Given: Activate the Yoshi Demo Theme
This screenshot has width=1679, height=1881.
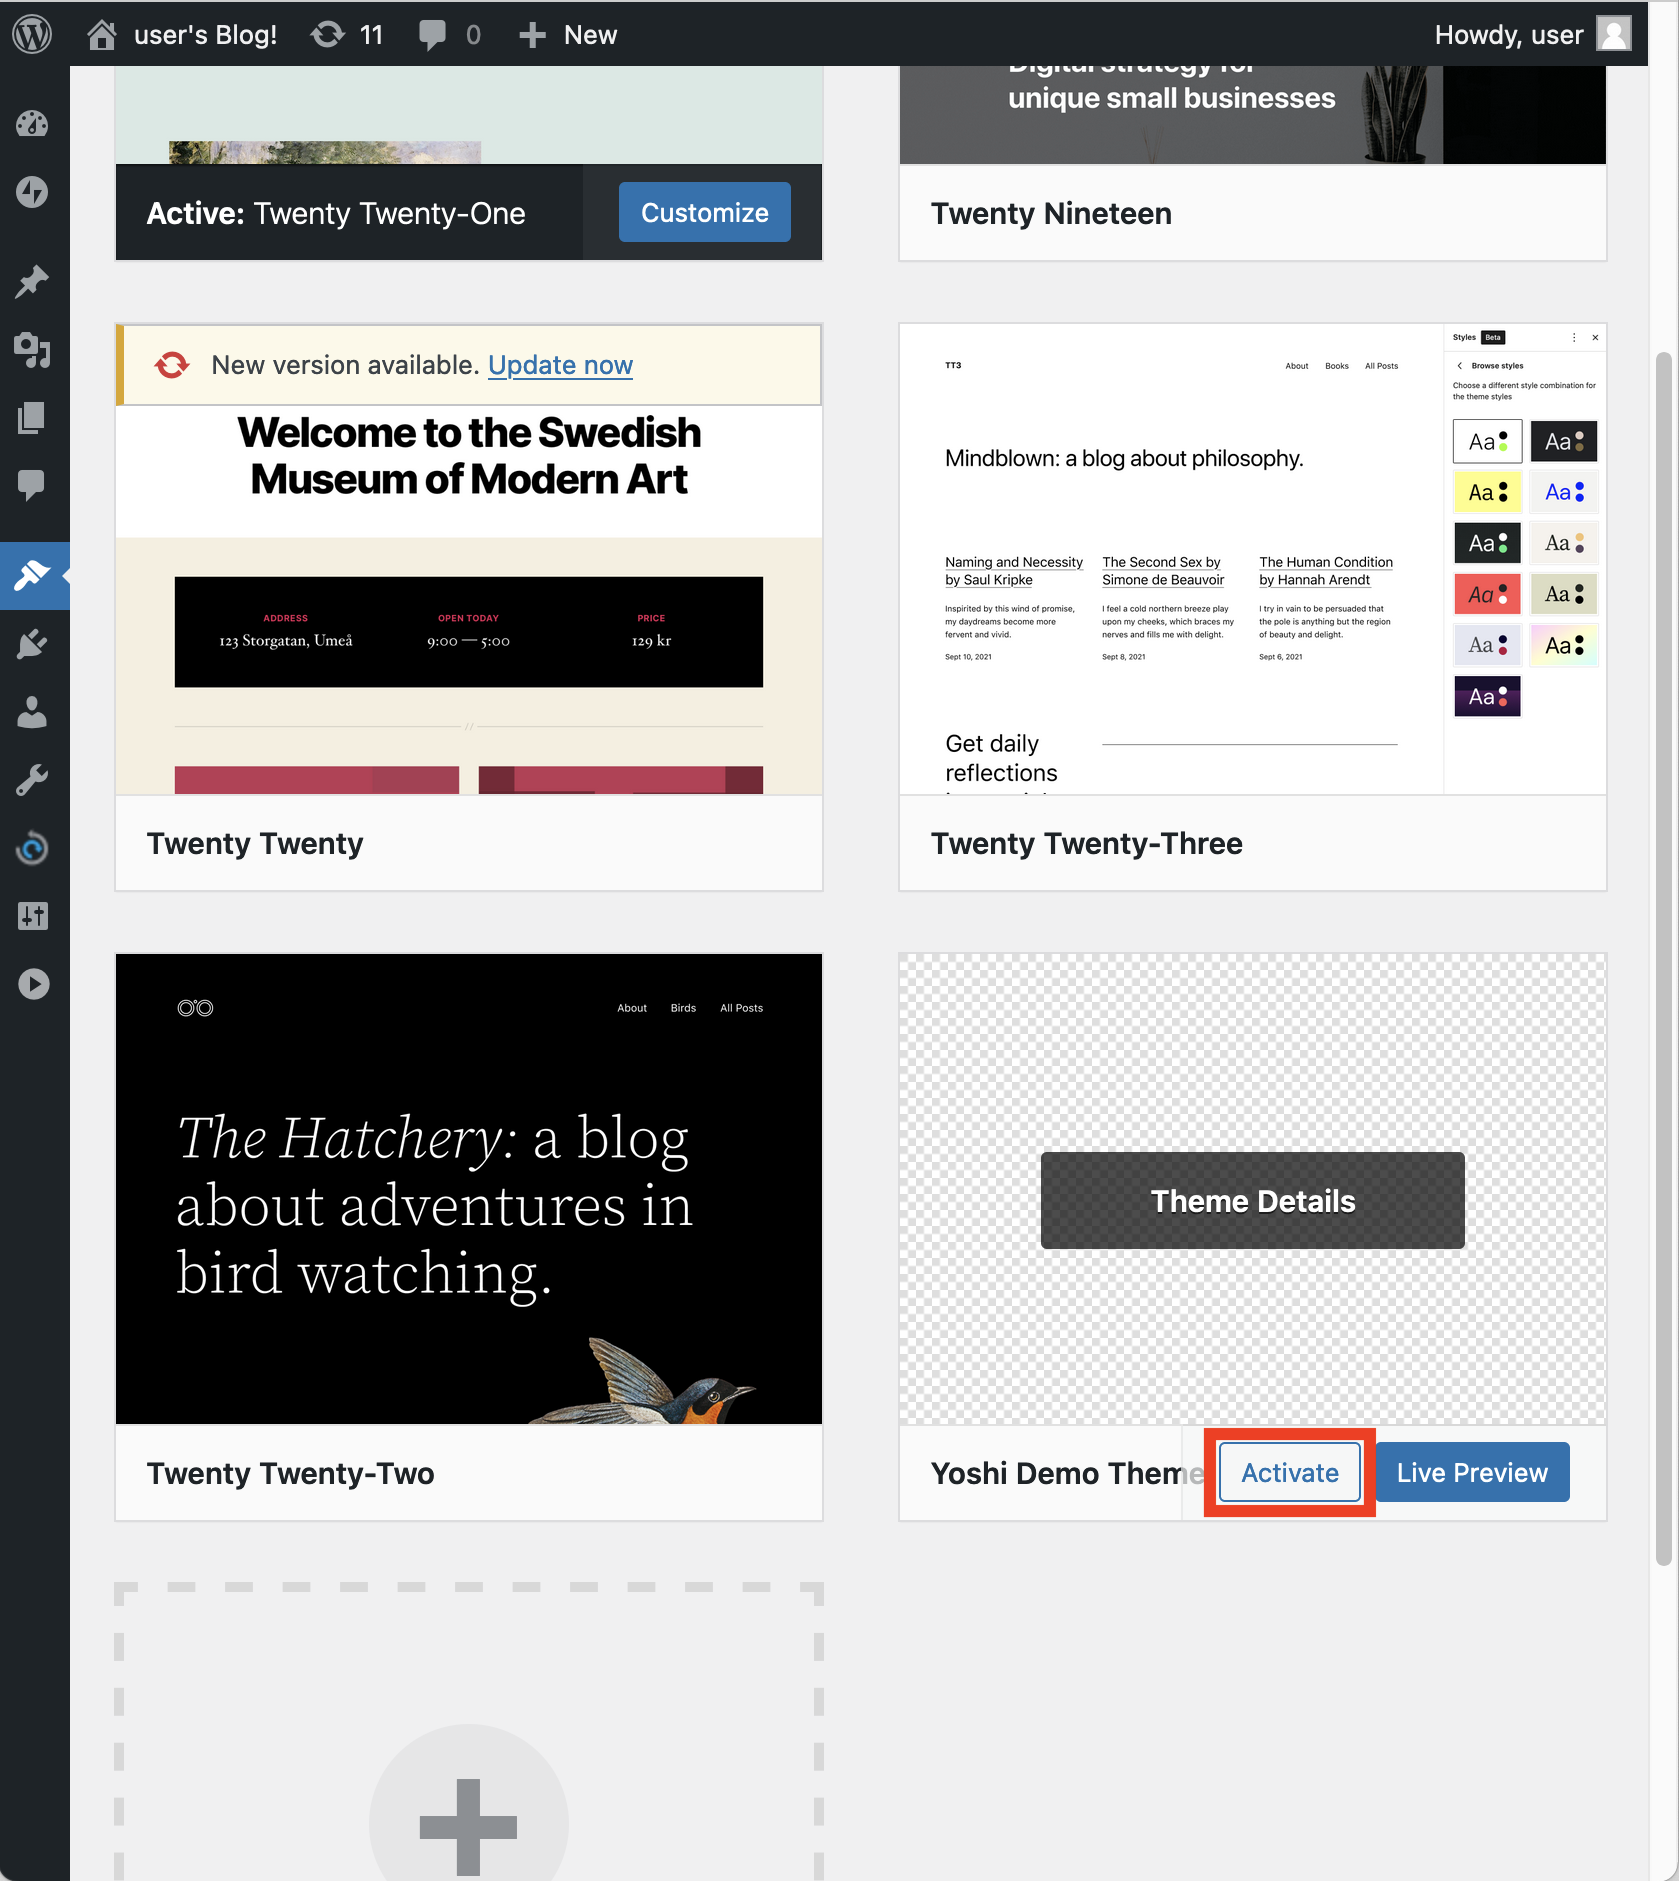Looking at the screenshot, I should [1289, 1472].
